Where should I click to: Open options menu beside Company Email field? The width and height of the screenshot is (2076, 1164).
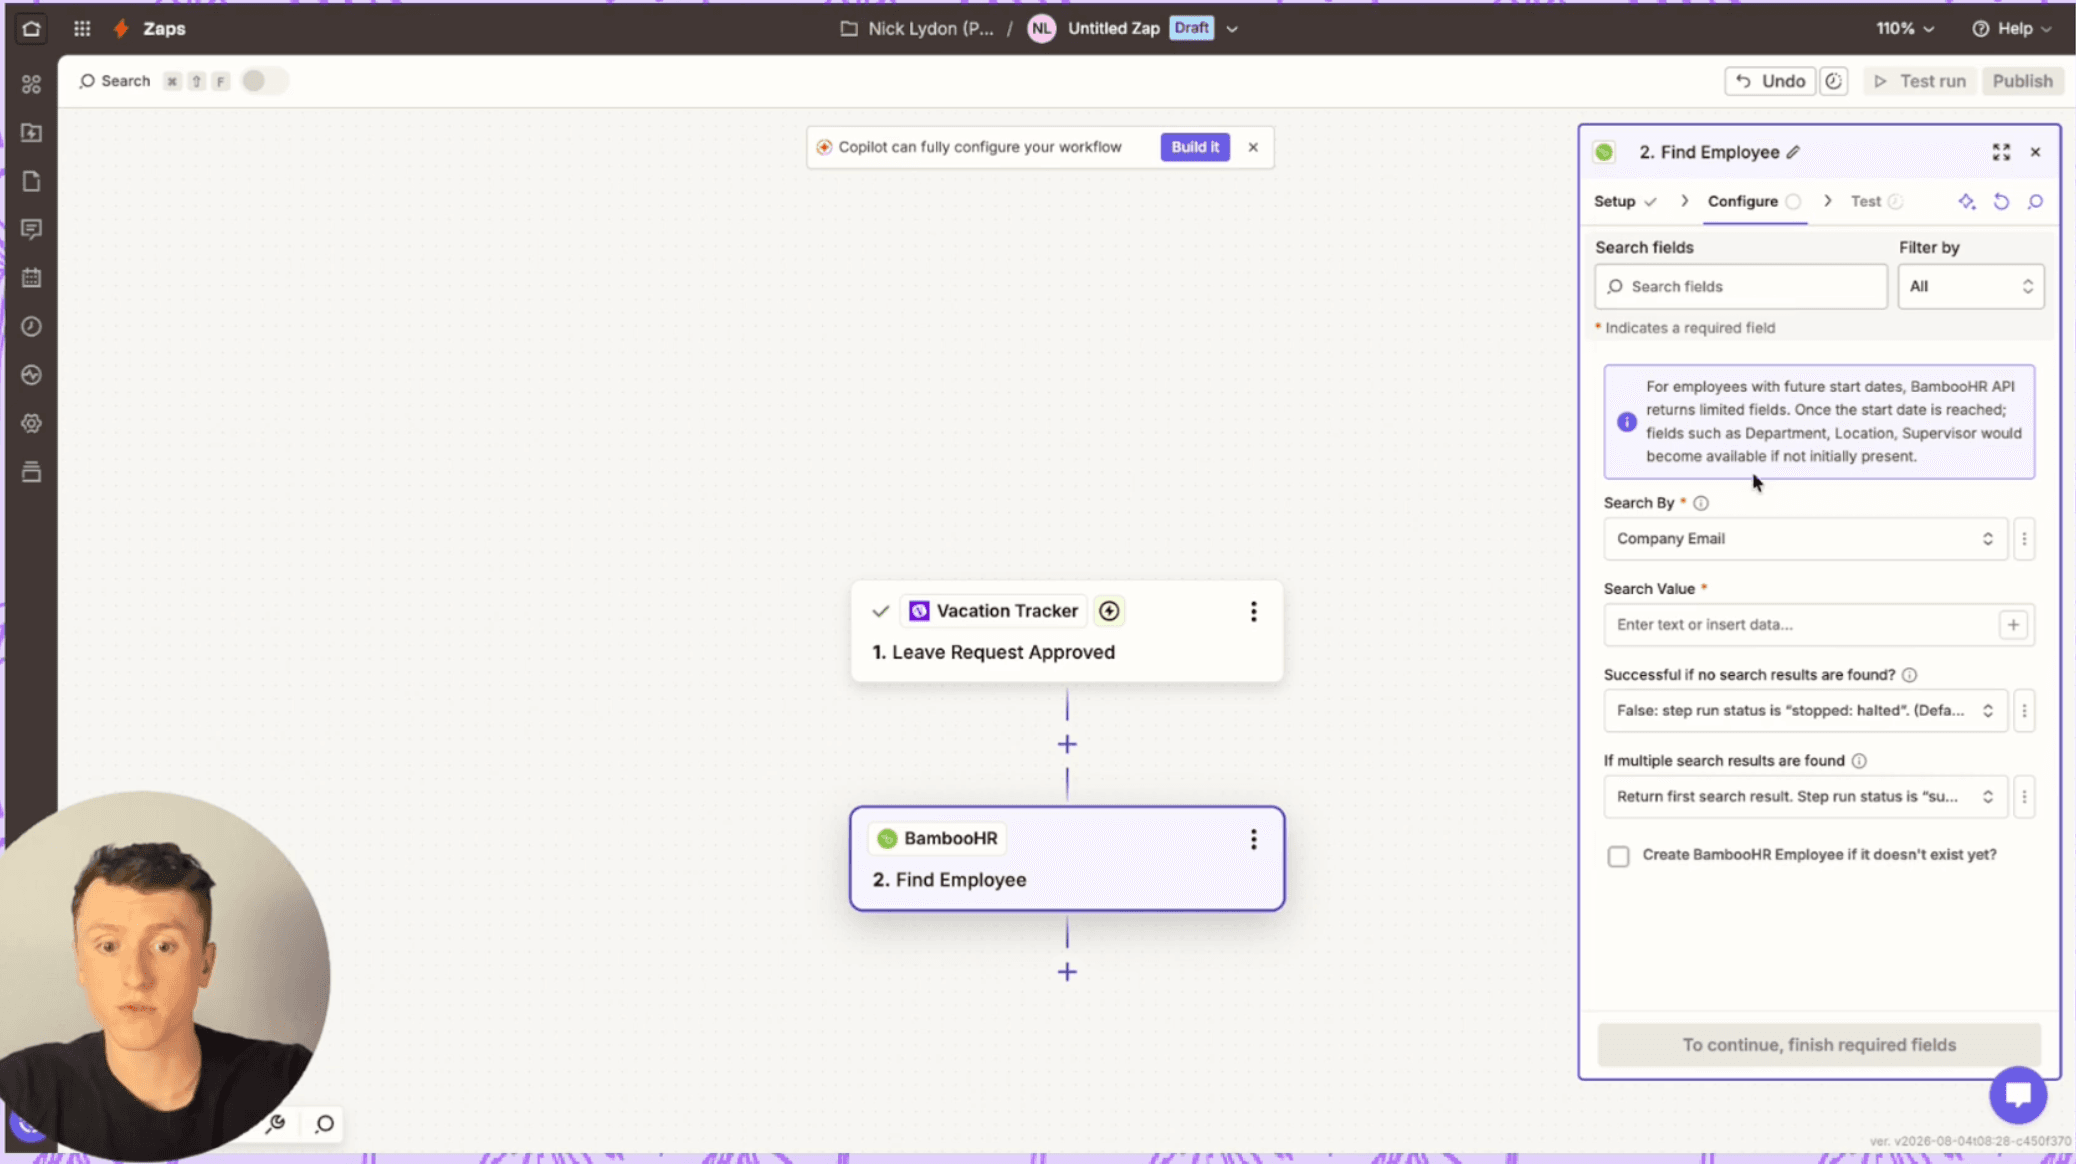tap(2024, 539)
